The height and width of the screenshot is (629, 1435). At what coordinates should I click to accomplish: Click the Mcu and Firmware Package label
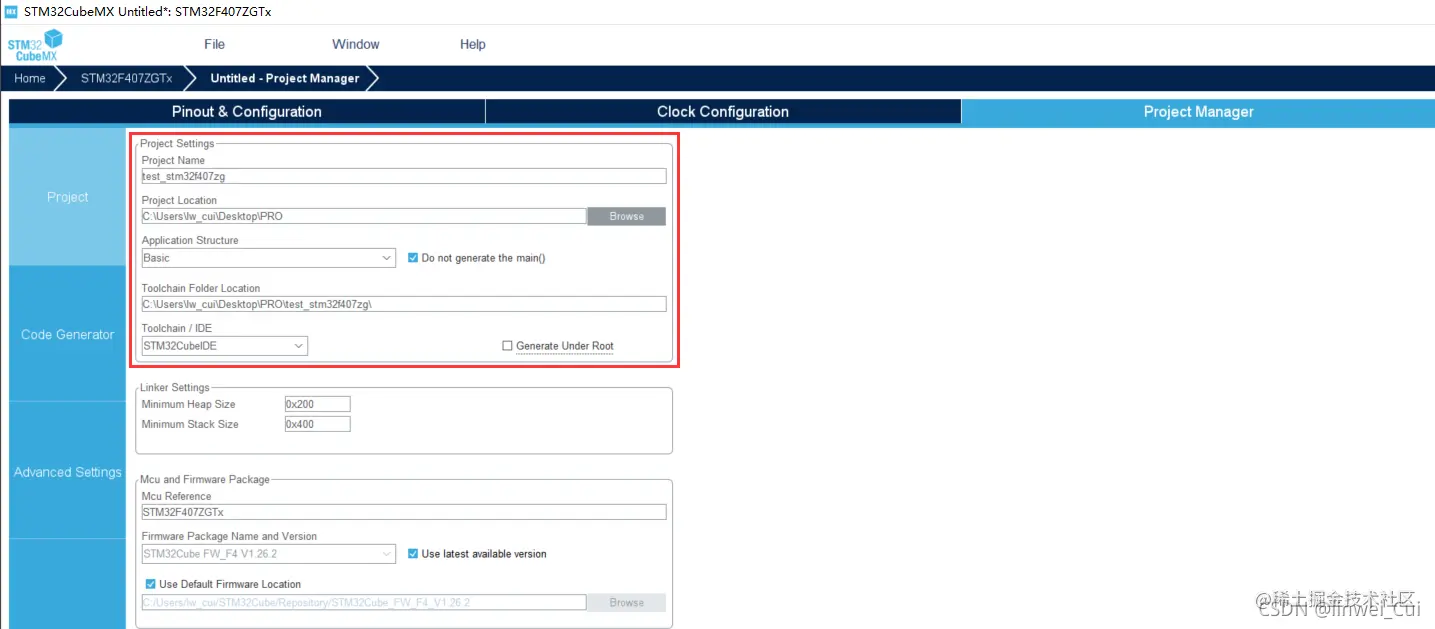pyautogui.click(x=205, y=479)
